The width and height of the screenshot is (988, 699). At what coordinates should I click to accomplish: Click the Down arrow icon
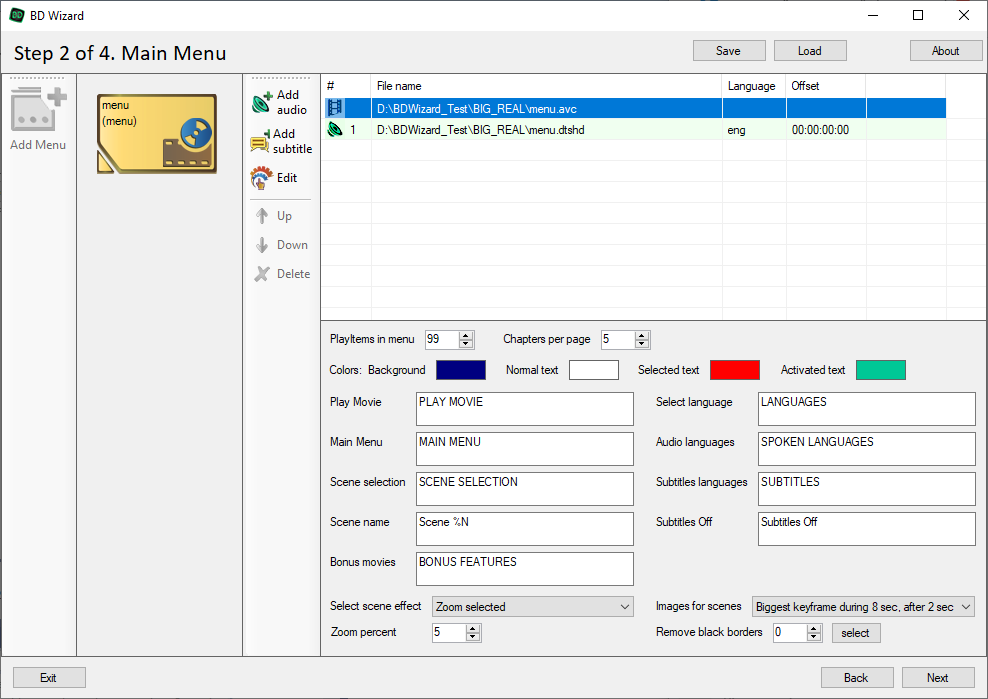click(x=262, y=245)
